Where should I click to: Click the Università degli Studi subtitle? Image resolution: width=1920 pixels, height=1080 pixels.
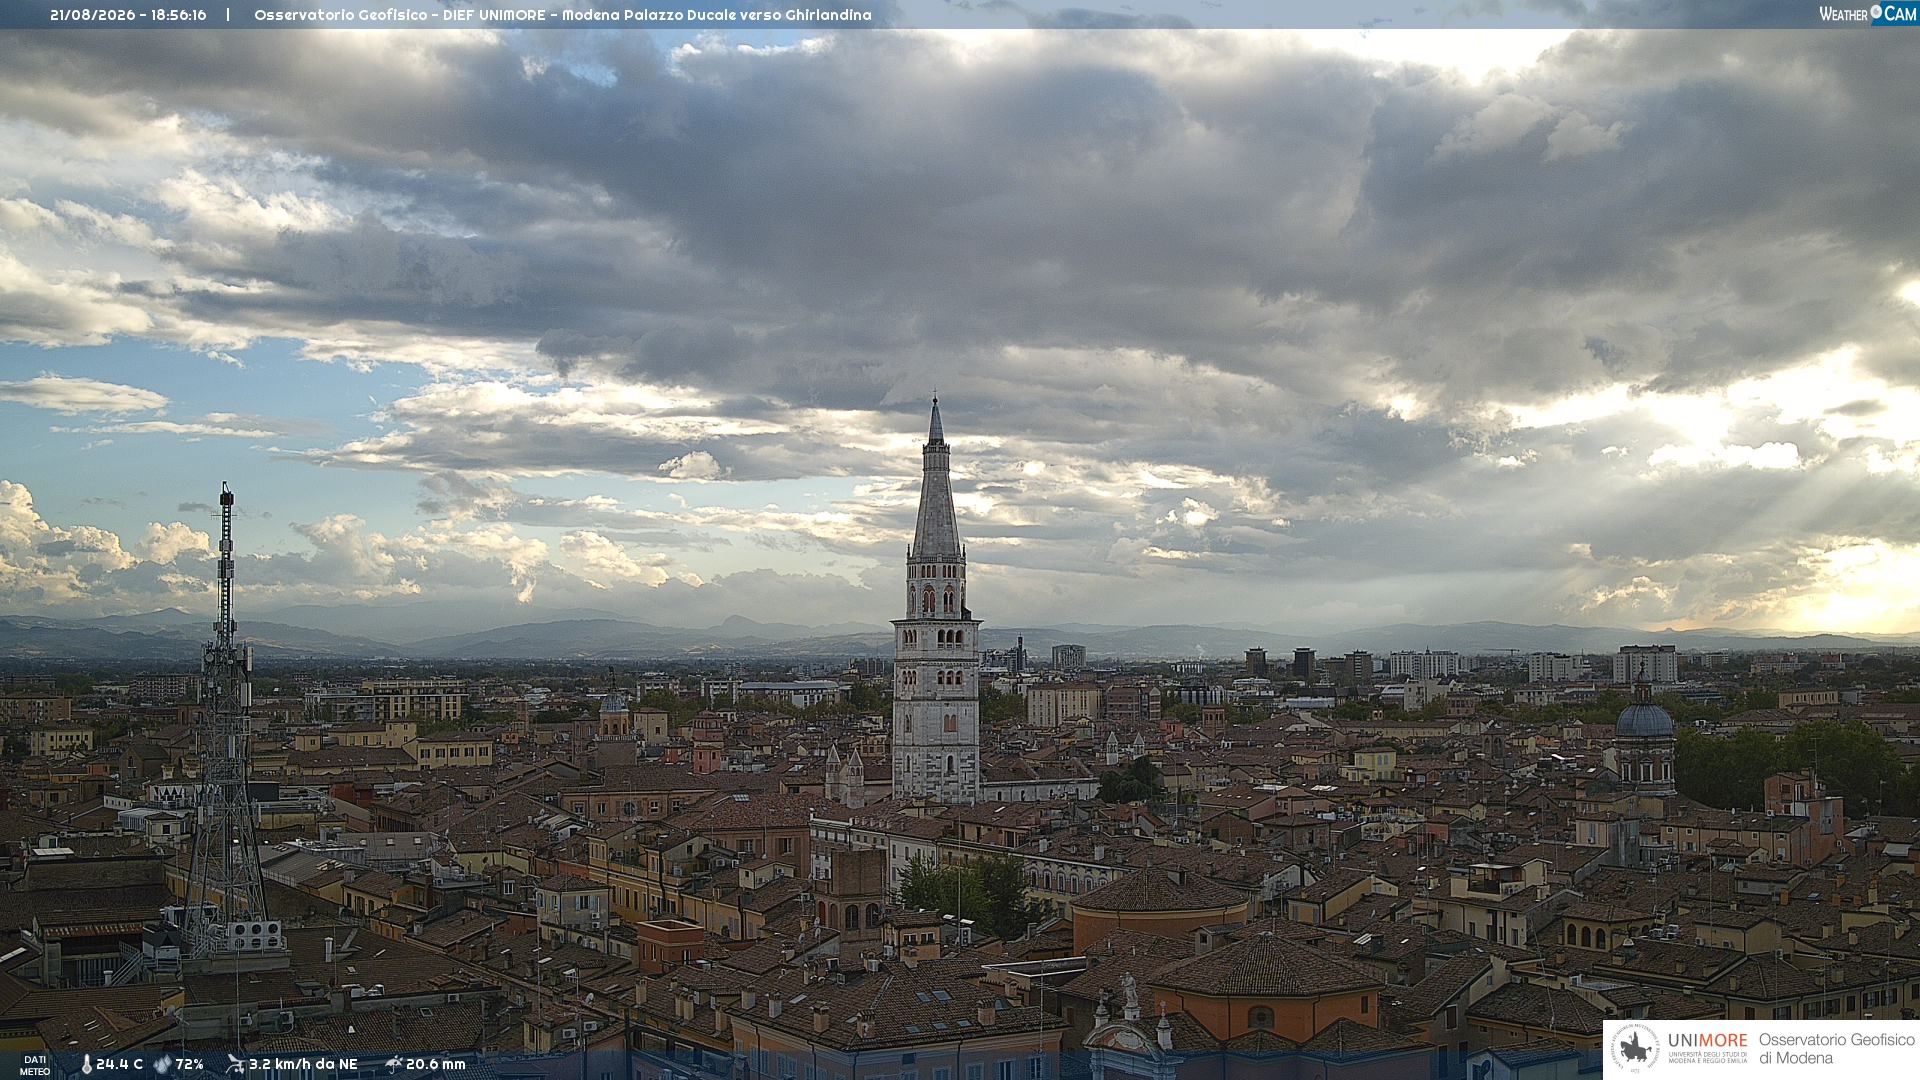1707,1057
